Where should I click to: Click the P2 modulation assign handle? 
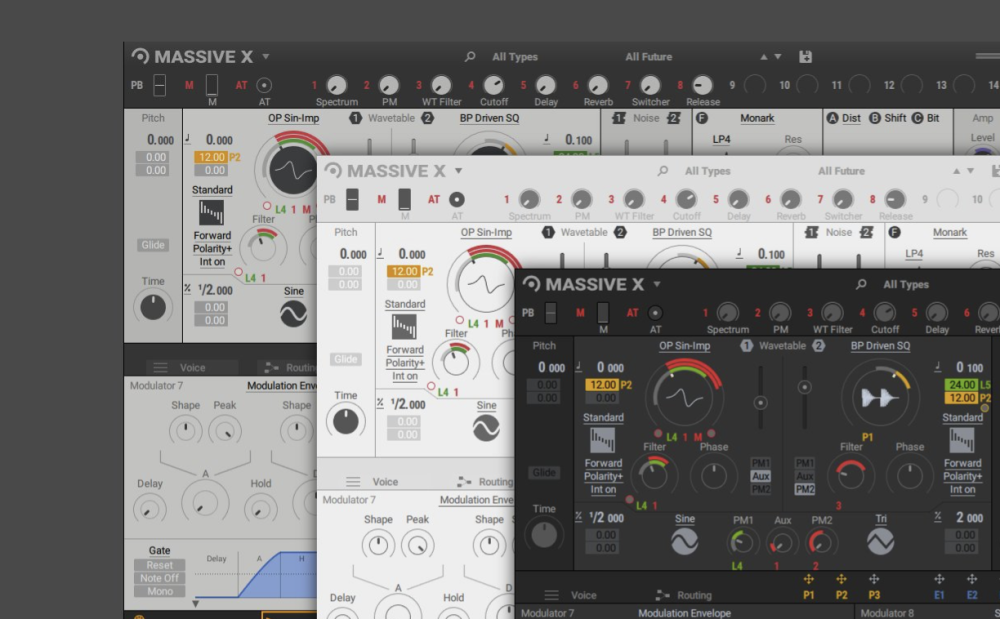[x=841, y=579]
